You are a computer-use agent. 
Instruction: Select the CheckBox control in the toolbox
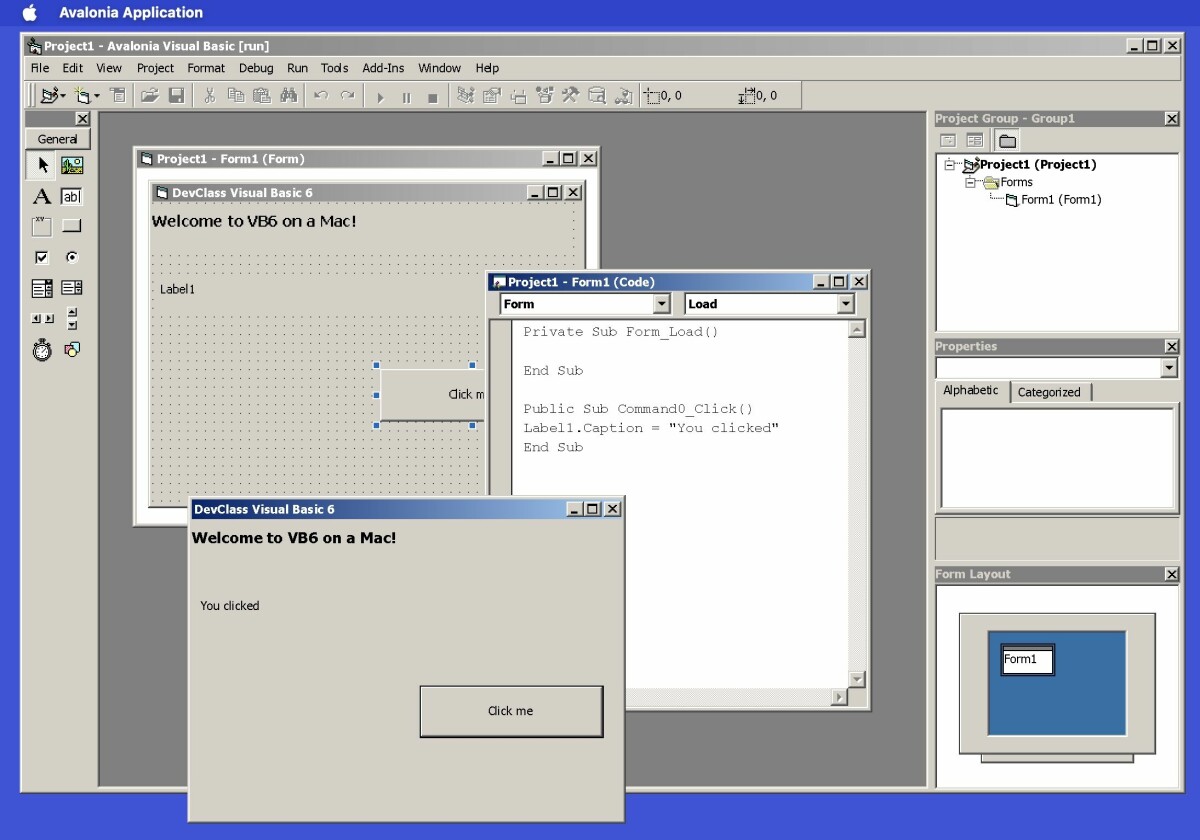click(x=41, y=257)
